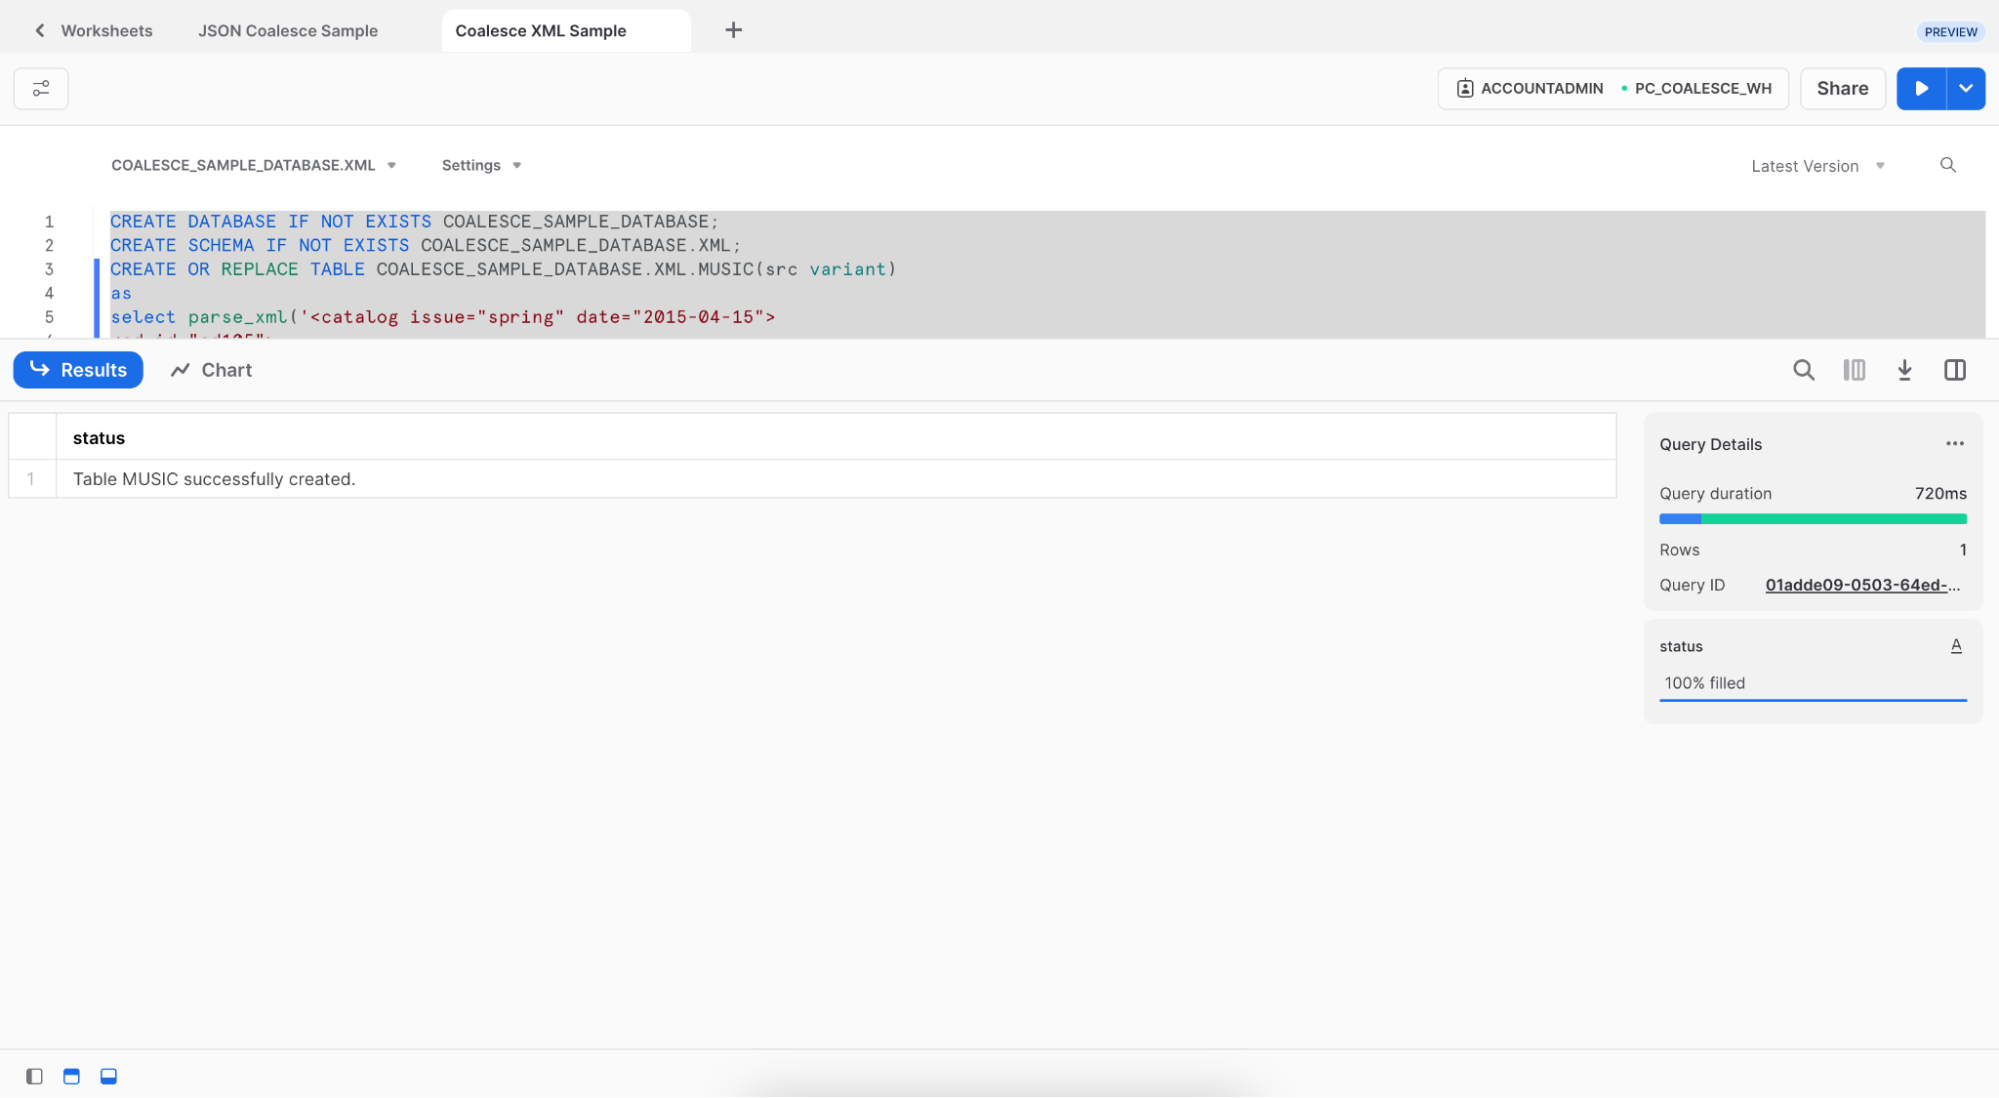Switch to JSON Coalesce Sample tab

(288, 30)
